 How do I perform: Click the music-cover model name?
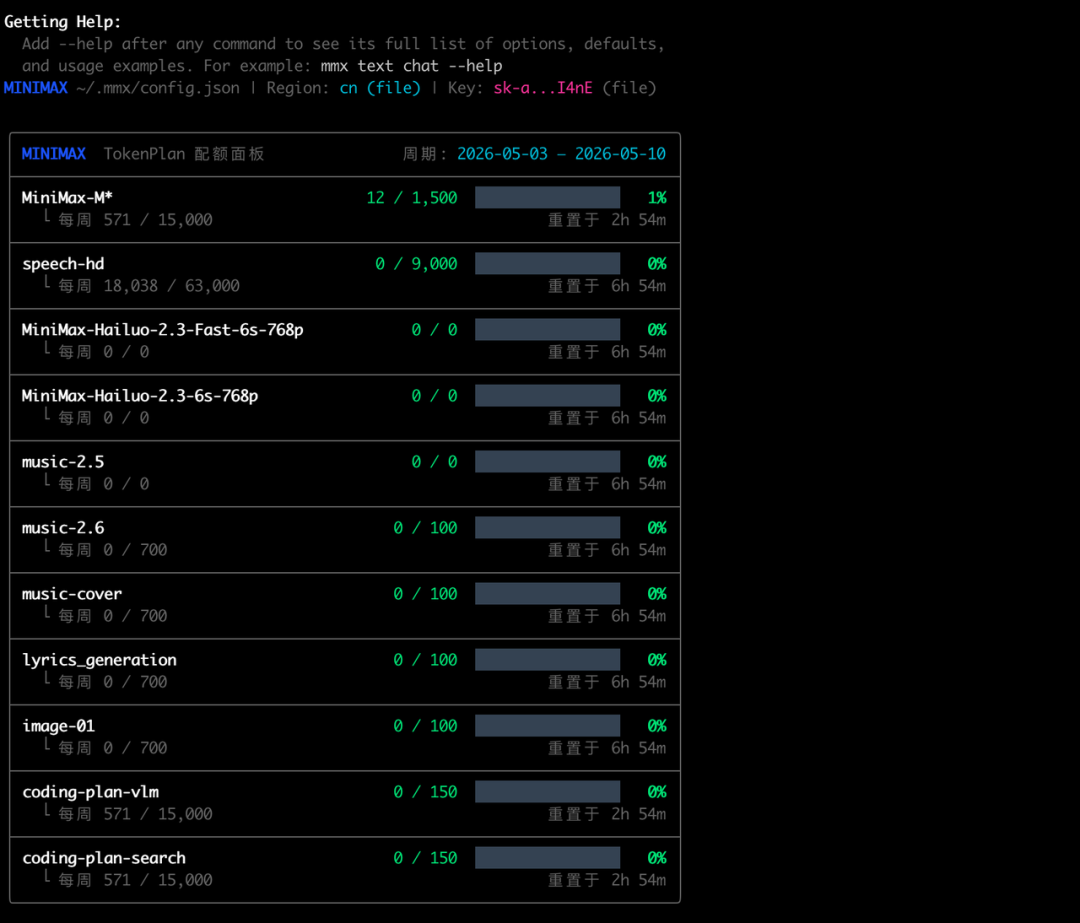[72, 594]
